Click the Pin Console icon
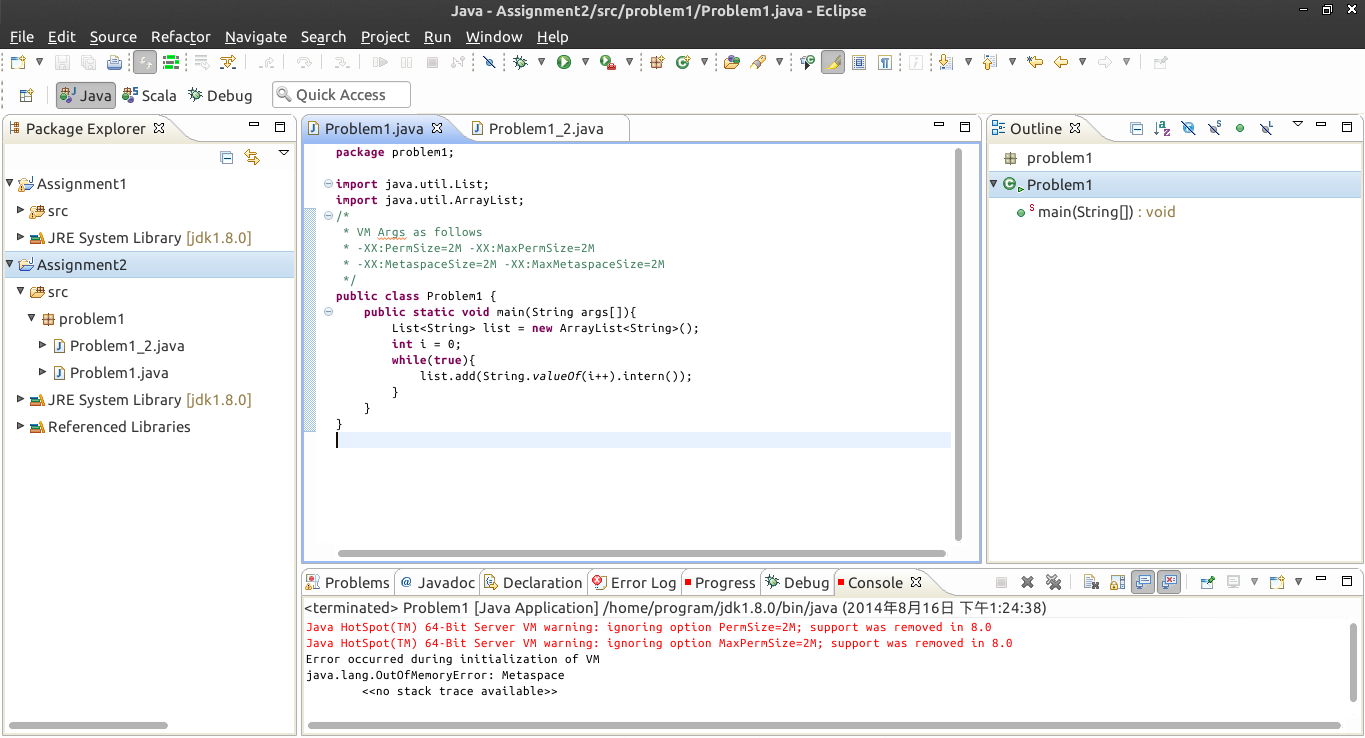Screen dimensions: 1365x738 1207,582
